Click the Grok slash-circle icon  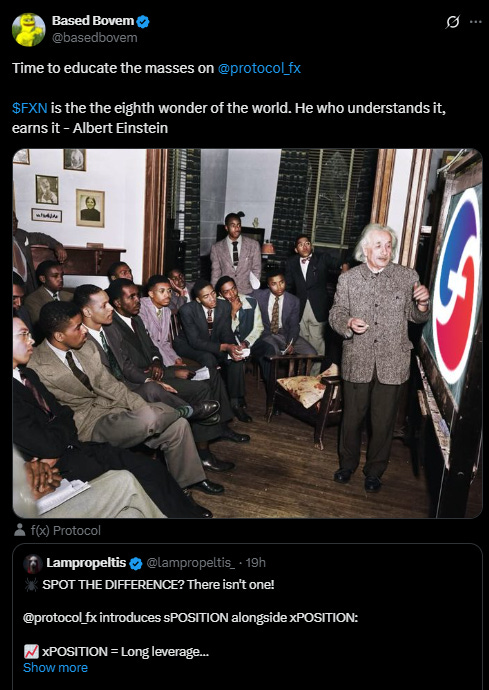pyautogui.click(x=452, y=22)
